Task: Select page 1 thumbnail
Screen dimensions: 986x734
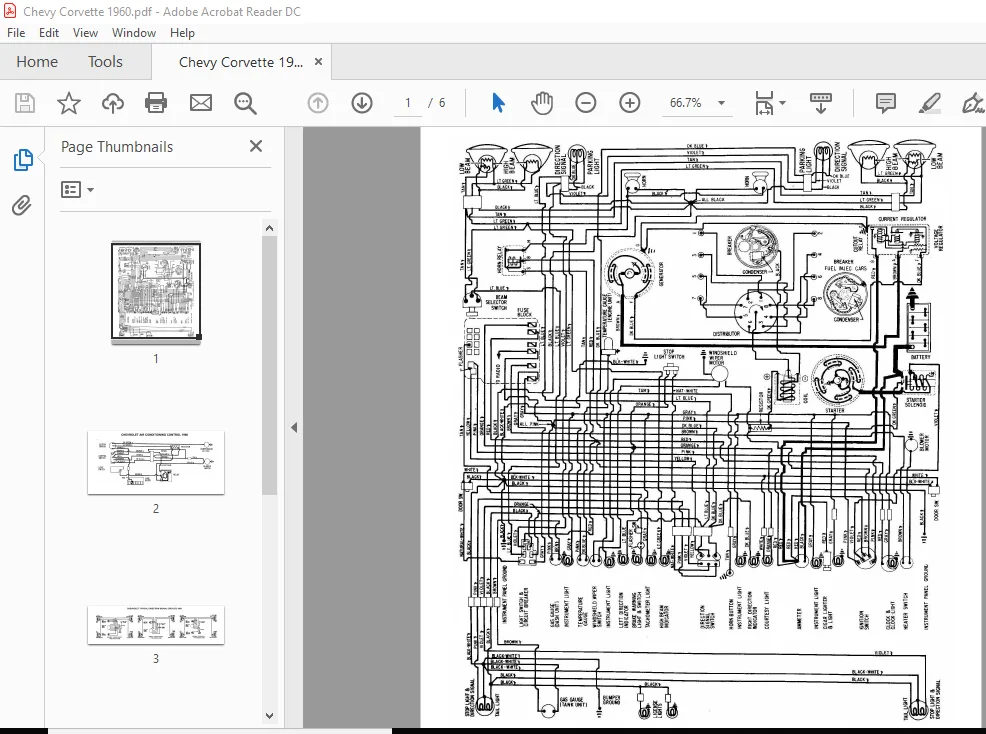Action: click(x=156, y=291)
